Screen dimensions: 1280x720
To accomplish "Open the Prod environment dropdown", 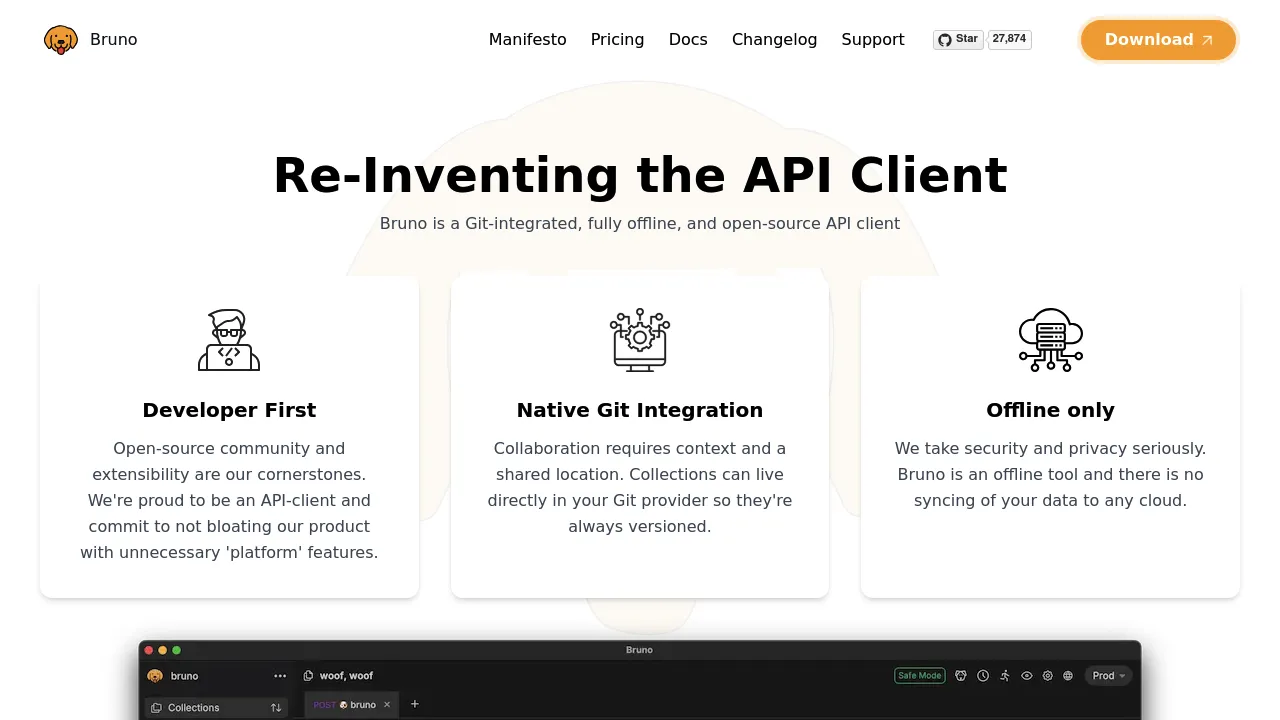I will click(x=1108, y=676).
